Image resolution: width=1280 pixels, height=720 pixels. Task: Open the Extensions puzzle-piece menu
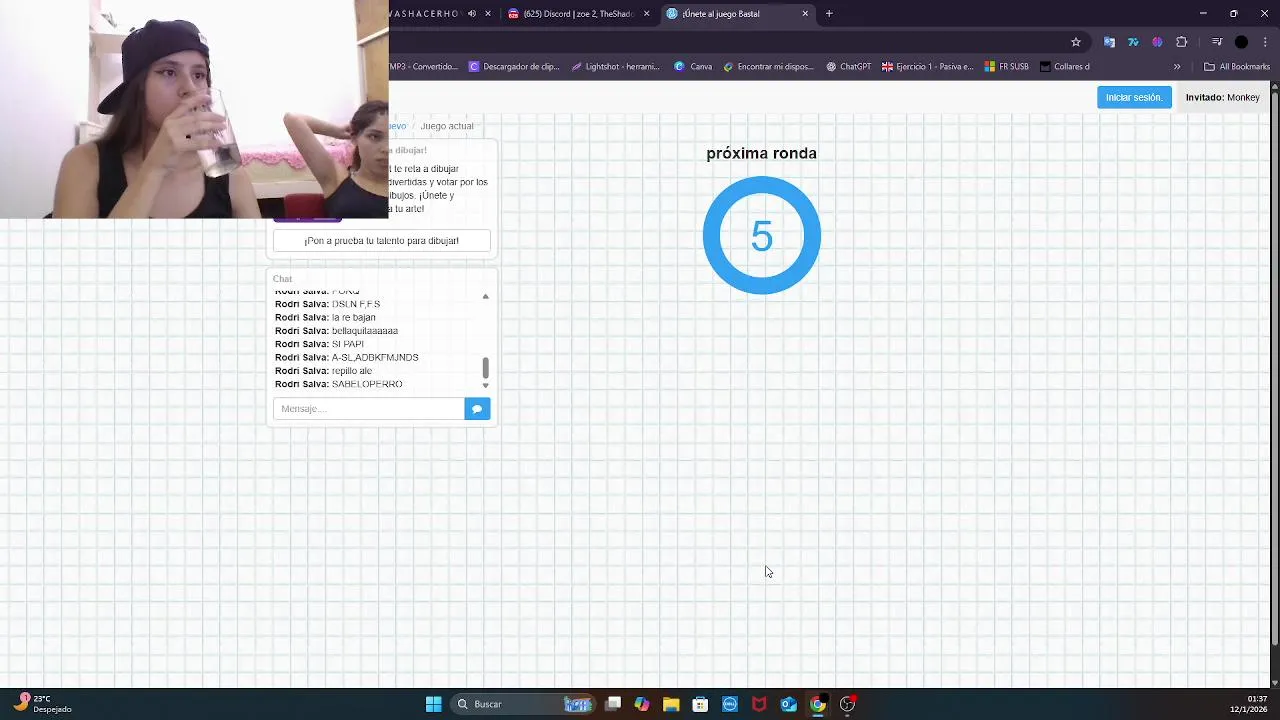(x=1182, y=42)
